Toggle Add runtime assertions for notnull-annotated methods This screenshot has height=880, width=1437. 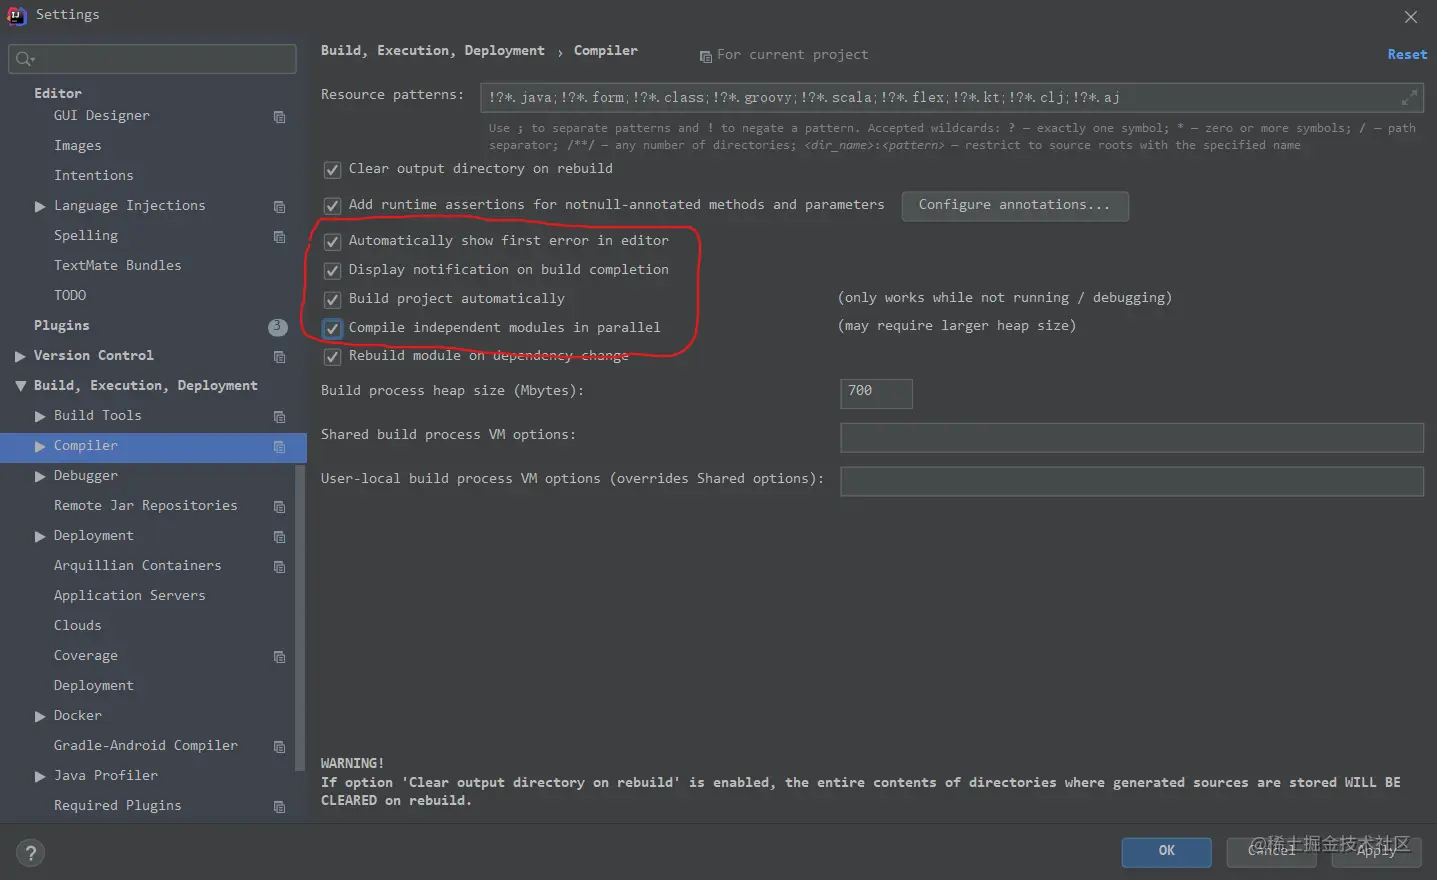click(332, 206)
